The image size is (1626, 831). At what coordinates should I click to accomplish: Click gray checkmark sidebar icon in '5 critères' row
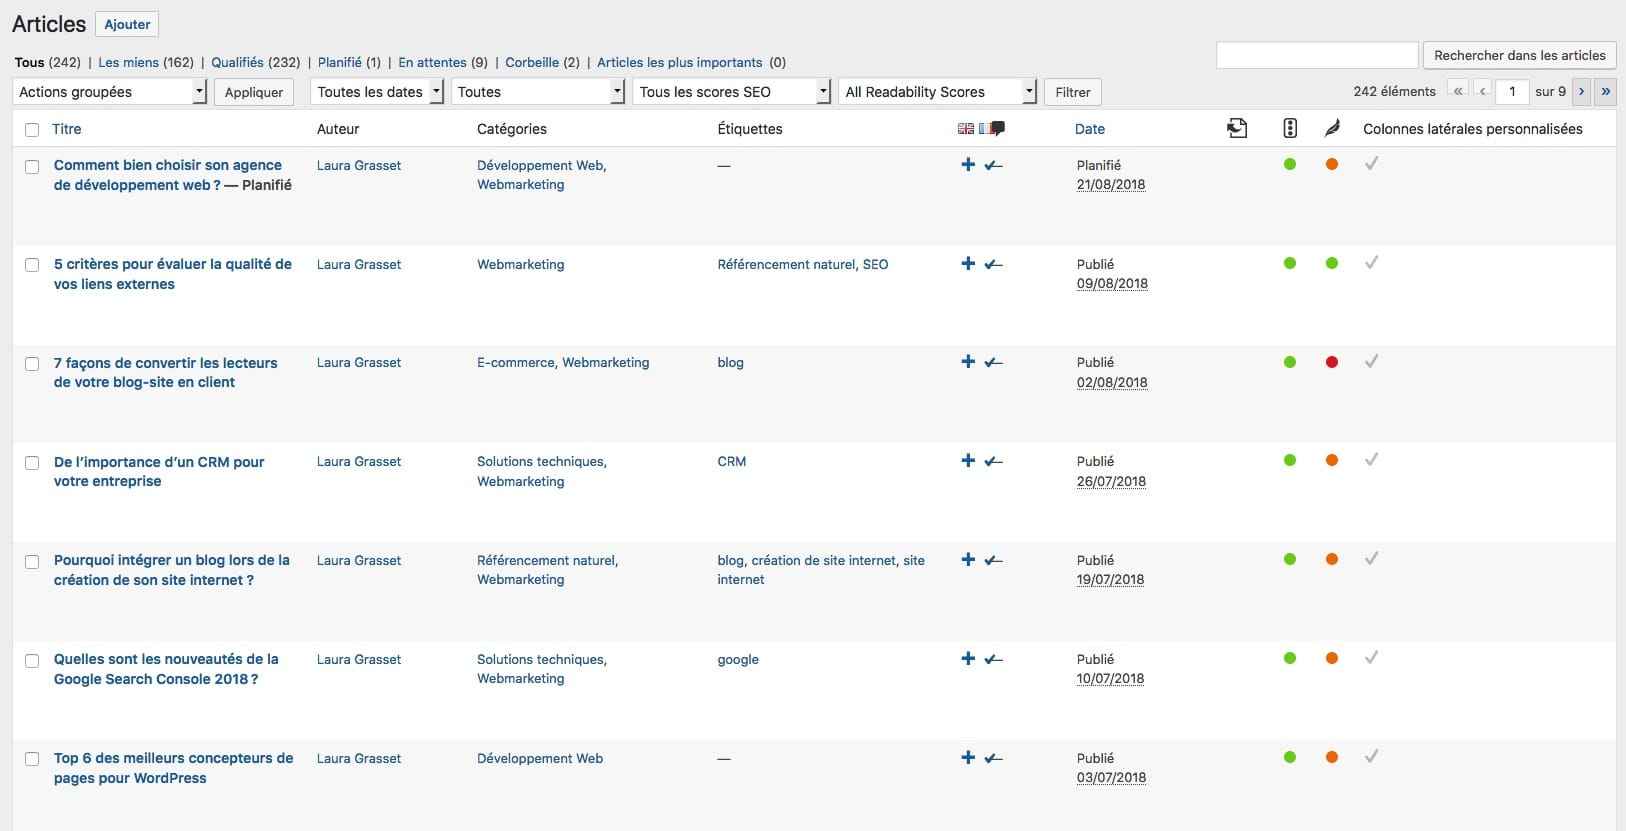[x=1372, y=262]
